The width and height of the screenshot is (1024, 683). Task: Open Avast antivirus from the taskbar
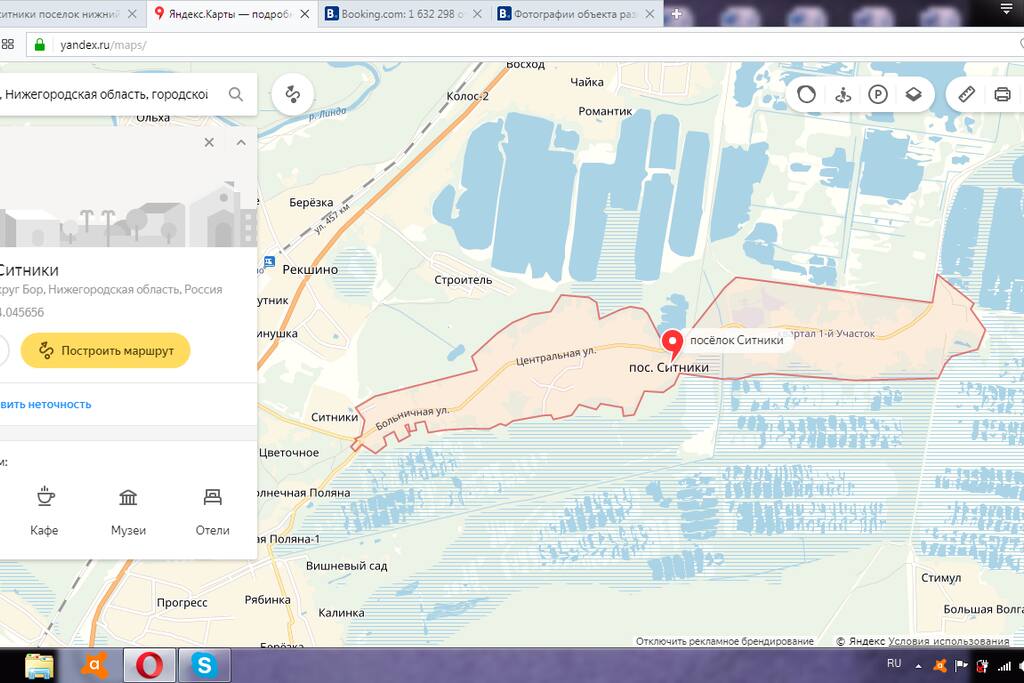[x=94, y=666]
